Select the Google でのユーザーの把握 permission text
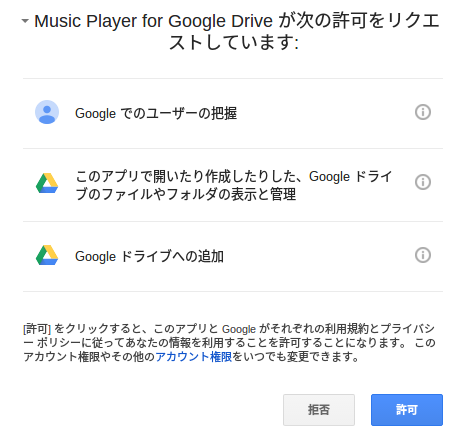 [x=156, y=113]
